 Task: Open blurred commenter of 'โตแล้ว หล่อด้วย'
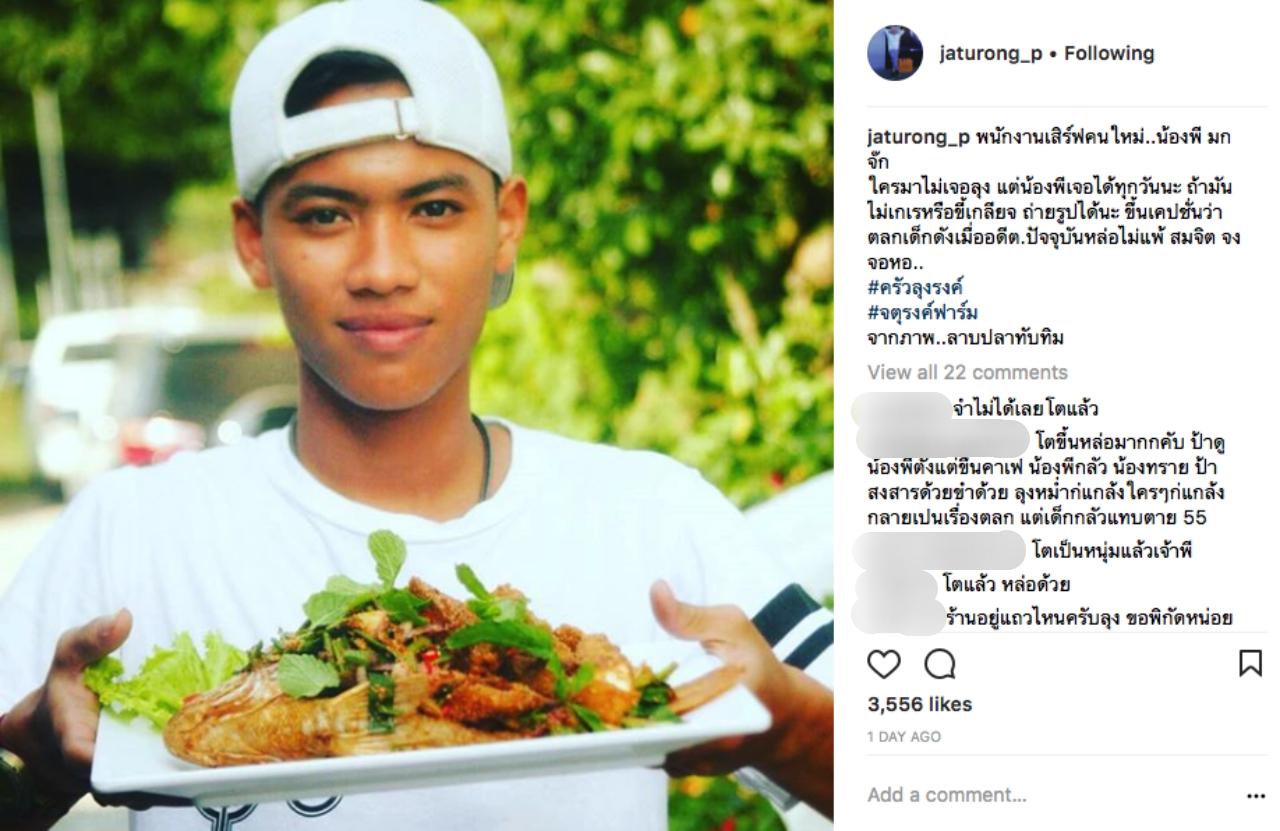(x=897, y=584)
